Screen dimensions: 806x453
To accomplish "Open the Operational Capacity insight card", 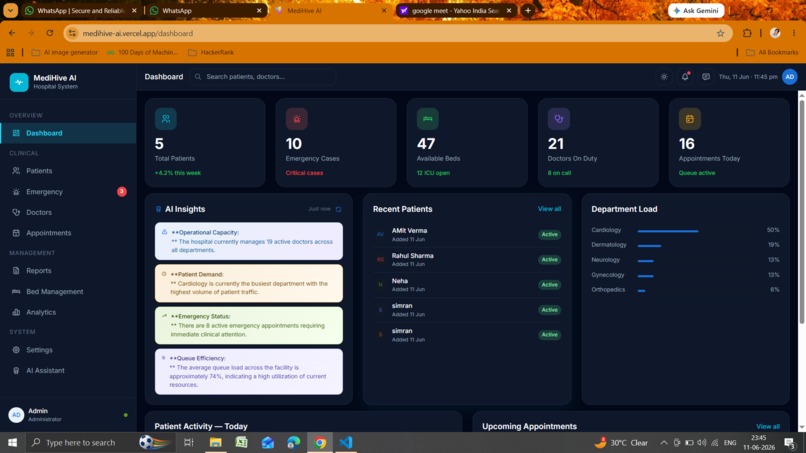I will 249,241.
